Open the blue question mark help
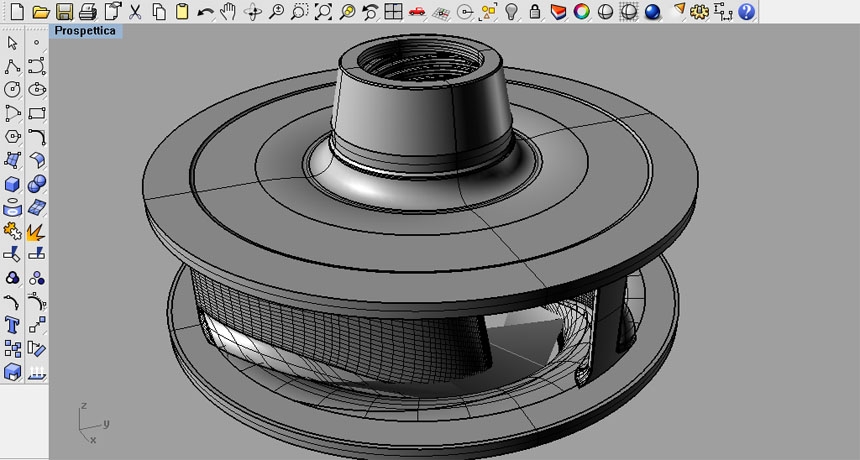This screenshot has width=860, height=460. pyautogui.click(x=746, y=11)
